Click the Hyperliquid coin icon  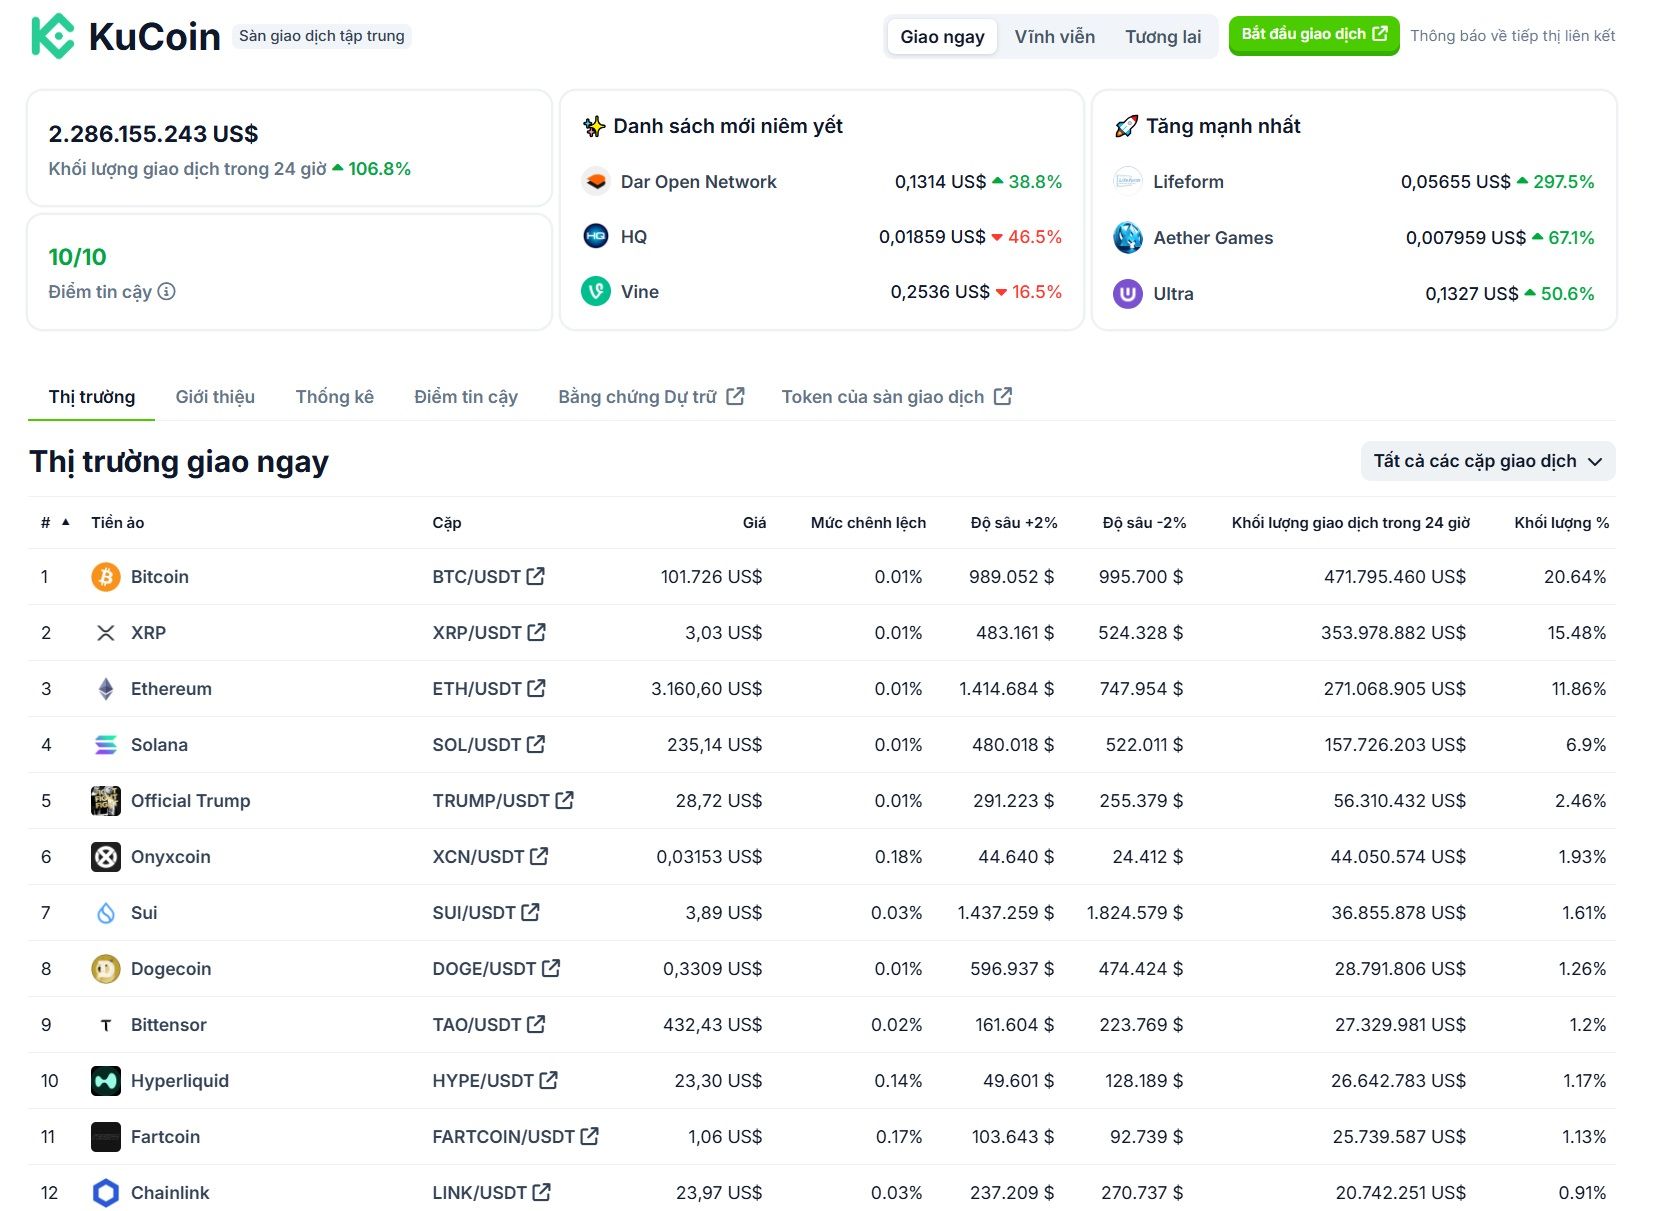(x=106, y=1081)
